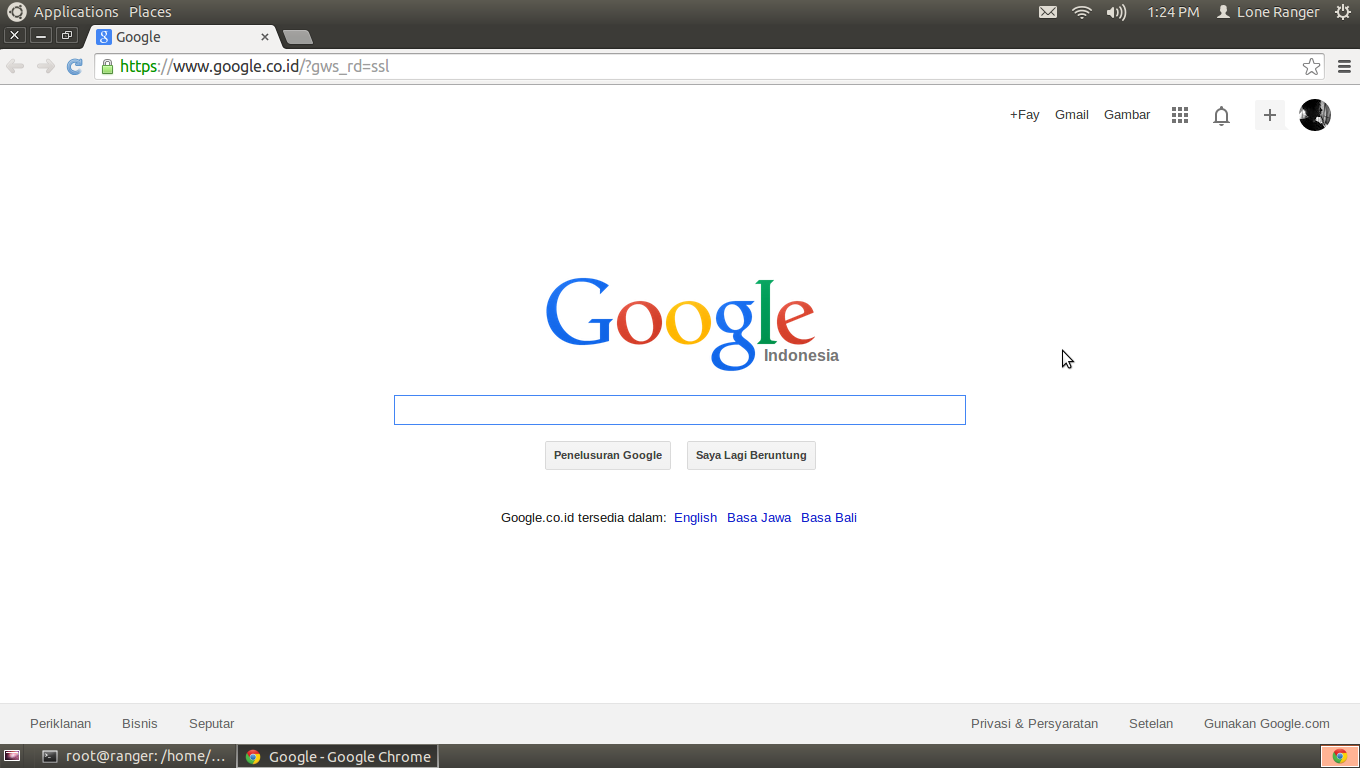Open the Bisnis footer link

(x=140, y=724)
